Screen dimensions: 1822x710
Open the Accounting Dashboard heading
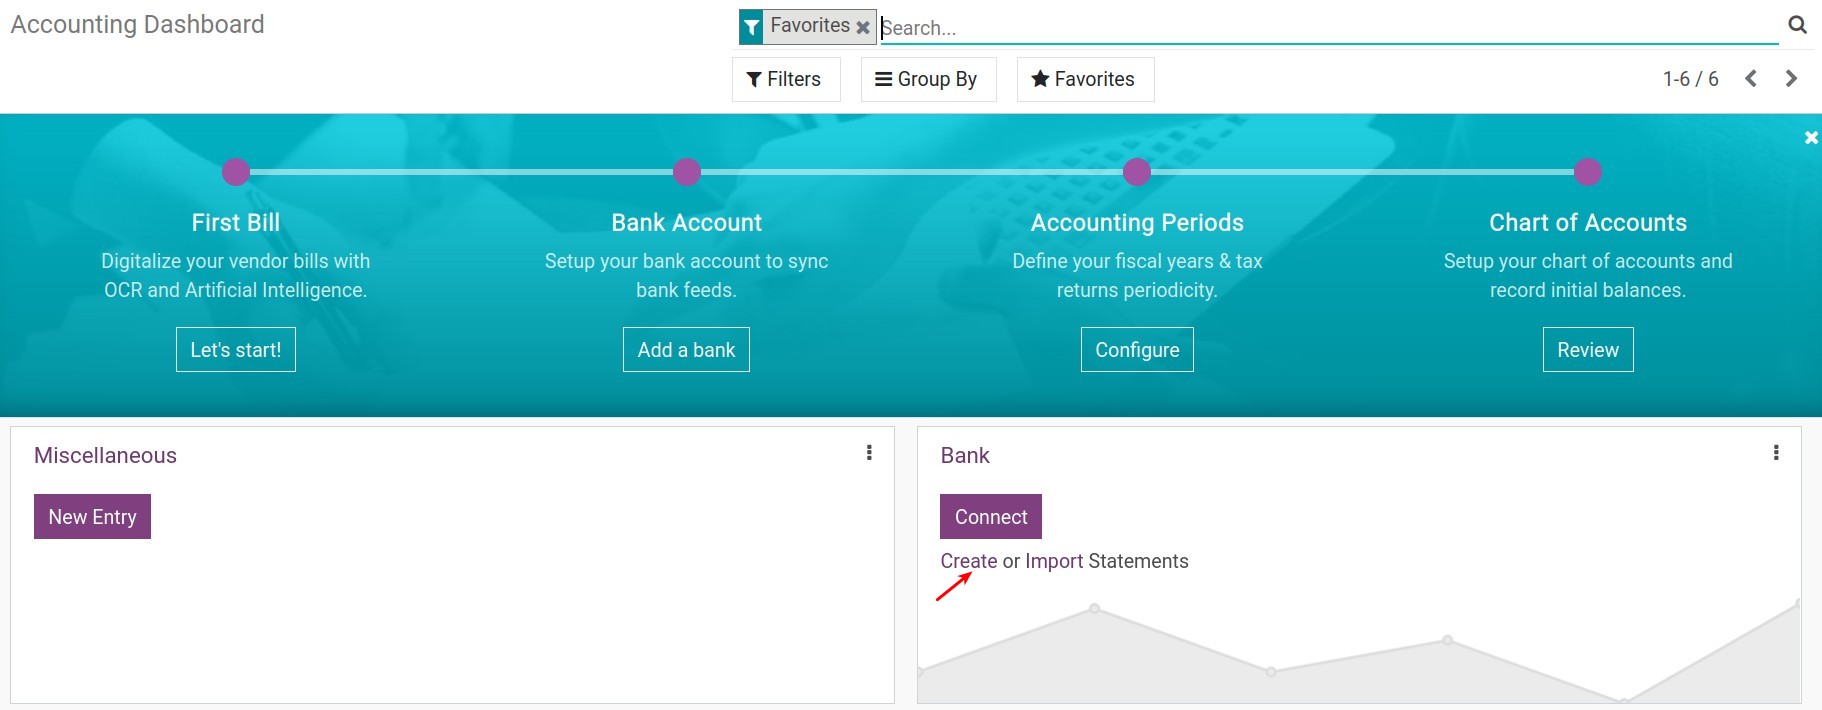pos(136,24)
